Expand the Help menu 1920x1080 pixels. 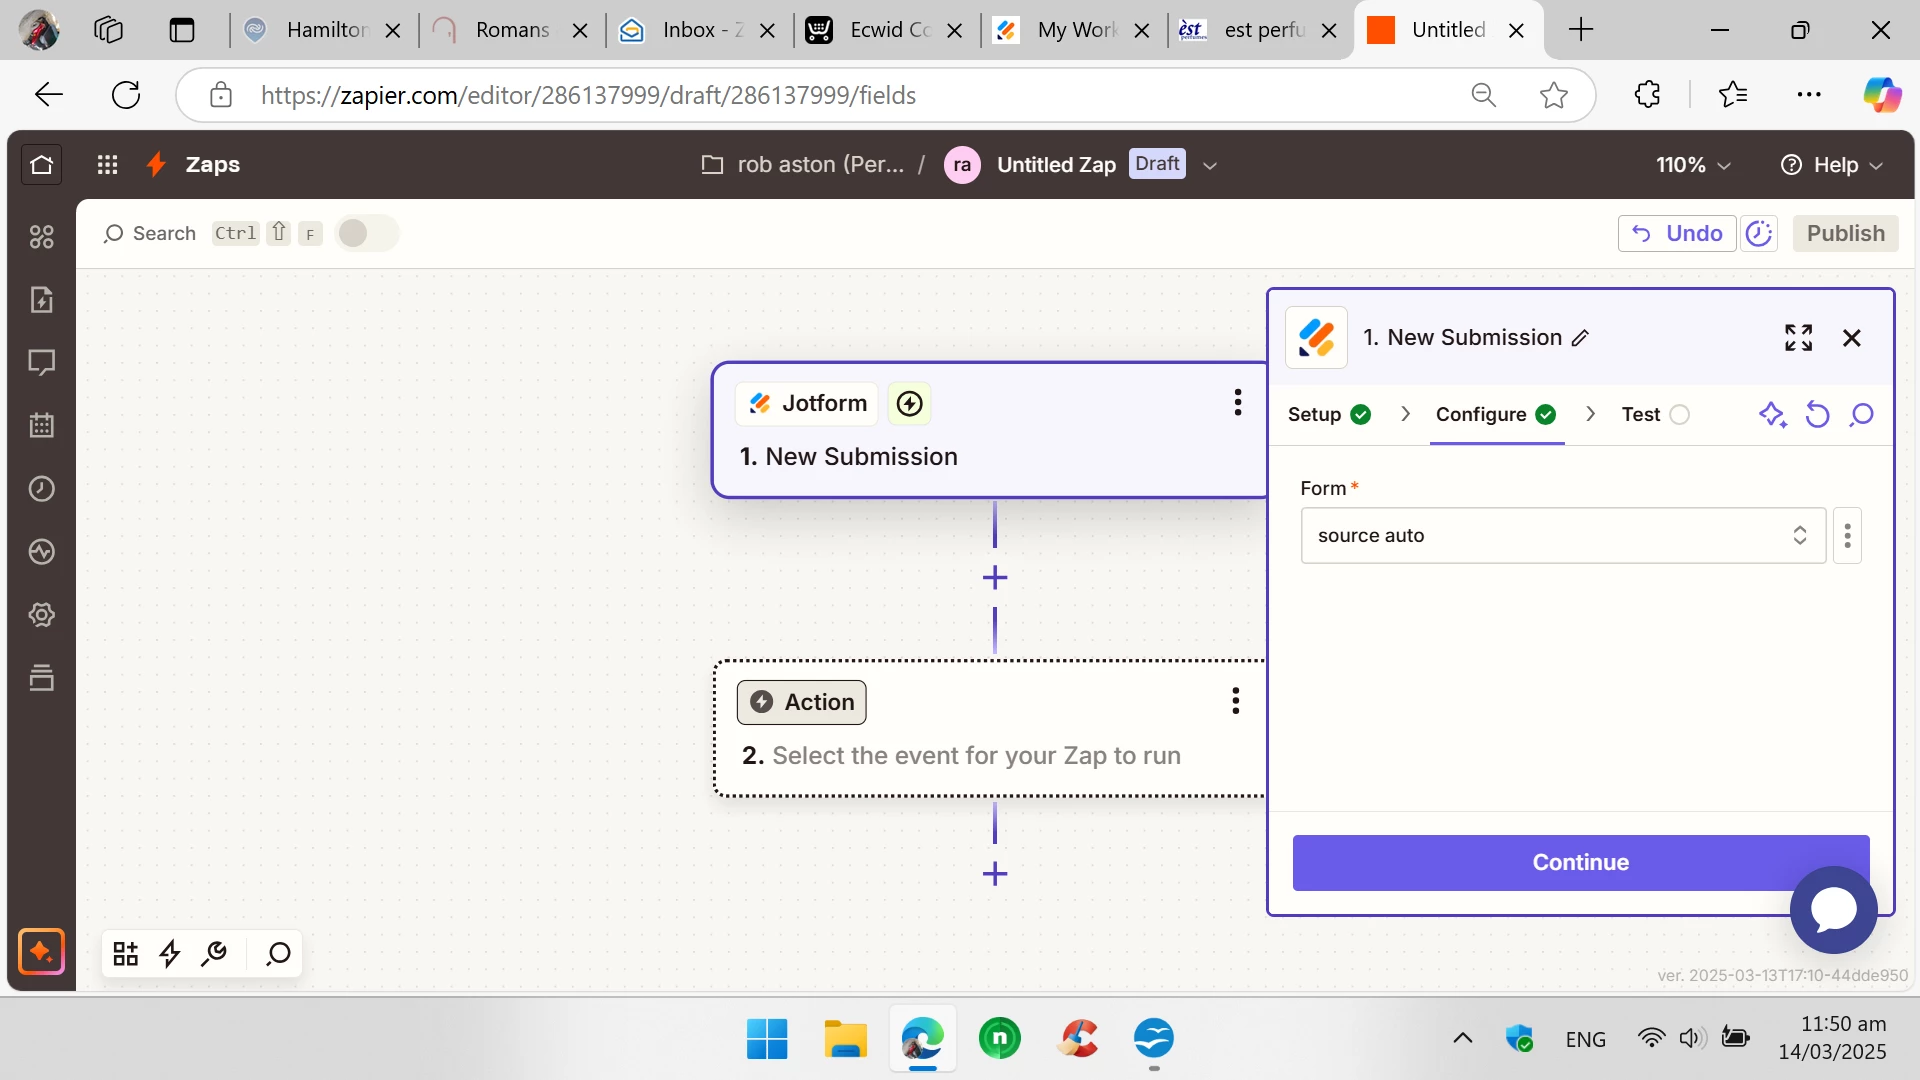pyautogui.click(x=1832, y=165)
